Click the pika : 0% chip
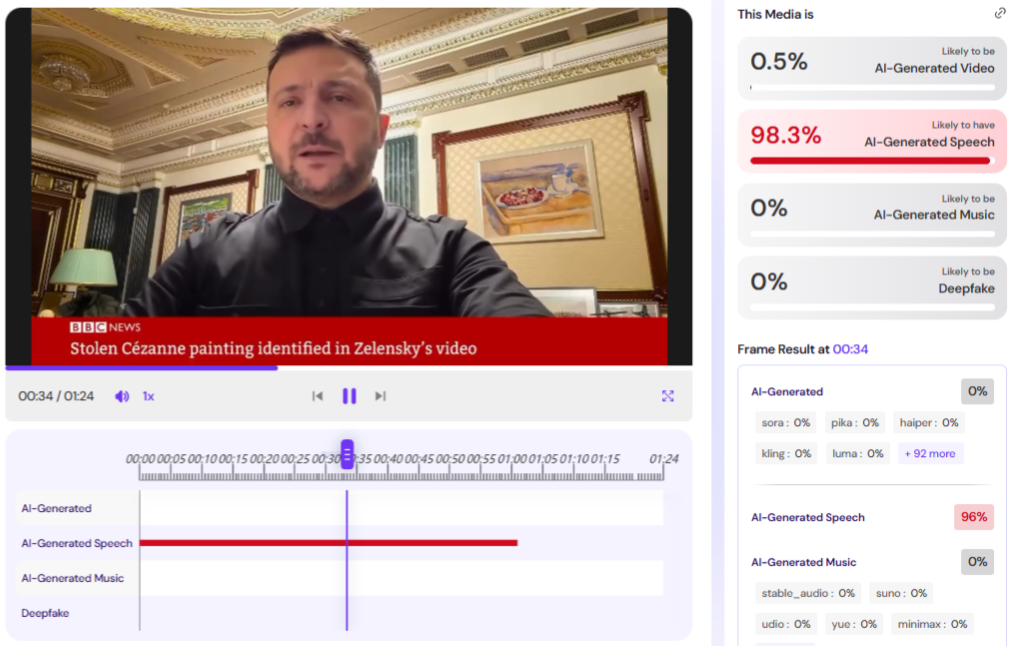The image size is (1014, 646). [x=854, y=422]
